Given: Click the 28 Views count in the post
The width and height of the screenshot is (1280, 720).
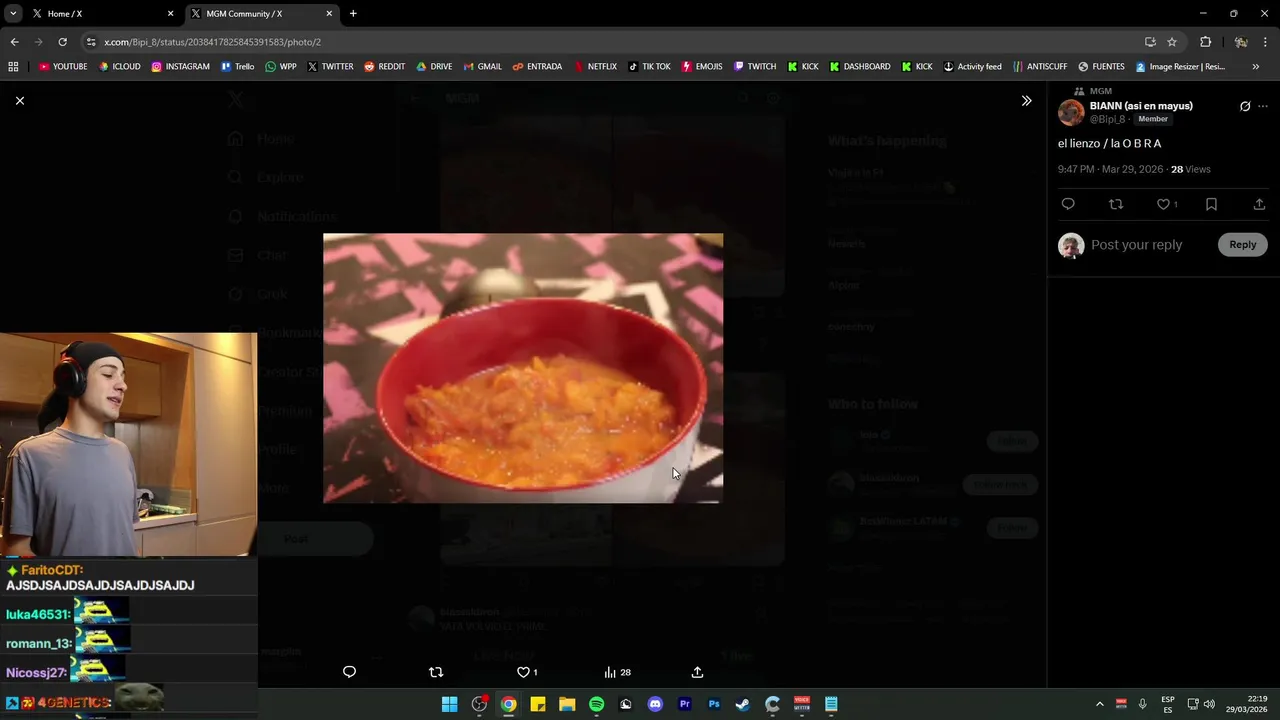Looking at the screenshot, I should pyautogui.click(x=1191, y=170).
